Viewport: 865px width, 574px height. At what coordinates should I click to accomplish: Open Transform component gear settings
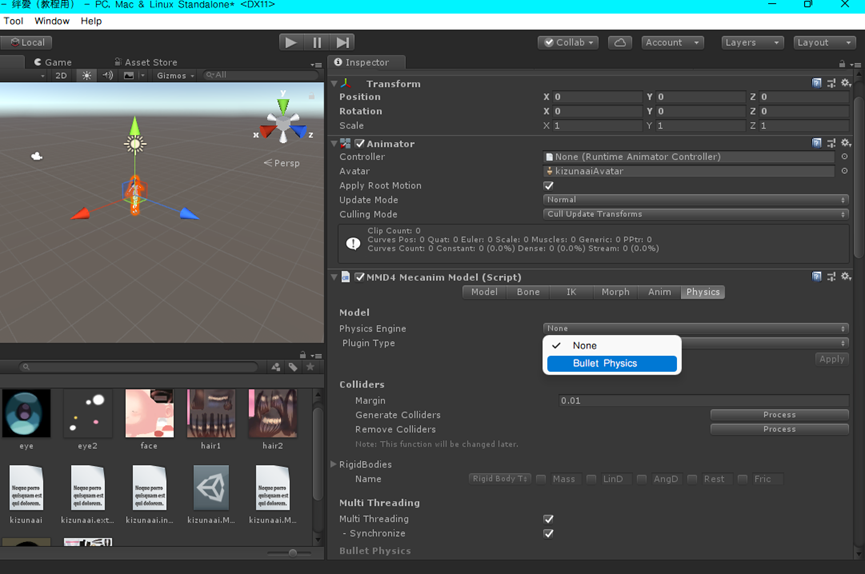[845, 84]
